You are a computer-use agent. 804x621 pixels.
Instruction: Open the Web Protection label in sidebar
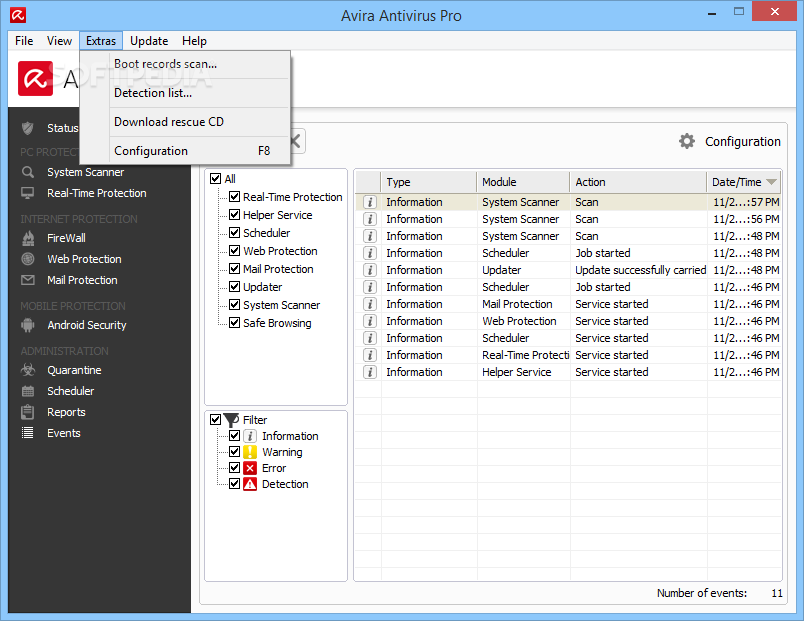tap(85, 259)
